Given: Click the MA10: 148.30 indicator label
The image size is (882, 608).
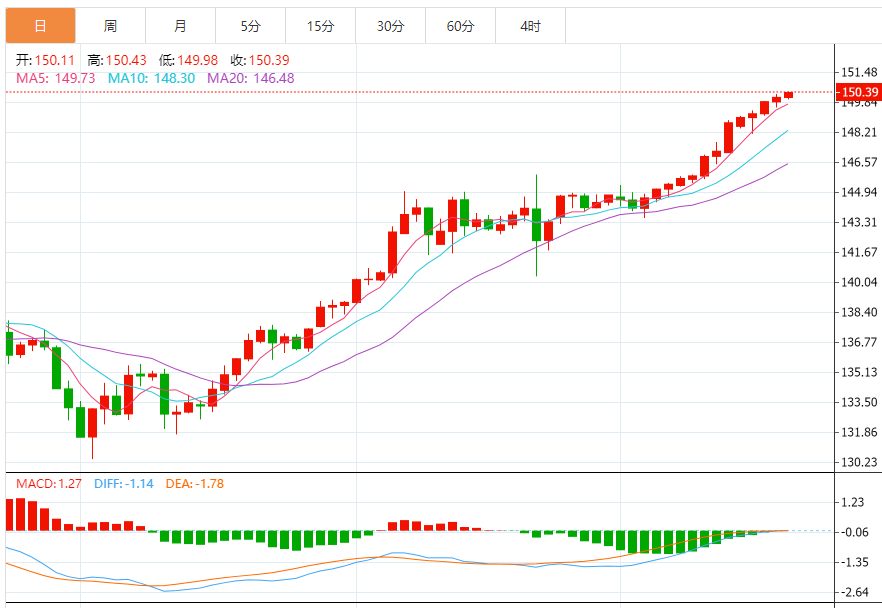Looking at the screenshot, I should (151, 78).
